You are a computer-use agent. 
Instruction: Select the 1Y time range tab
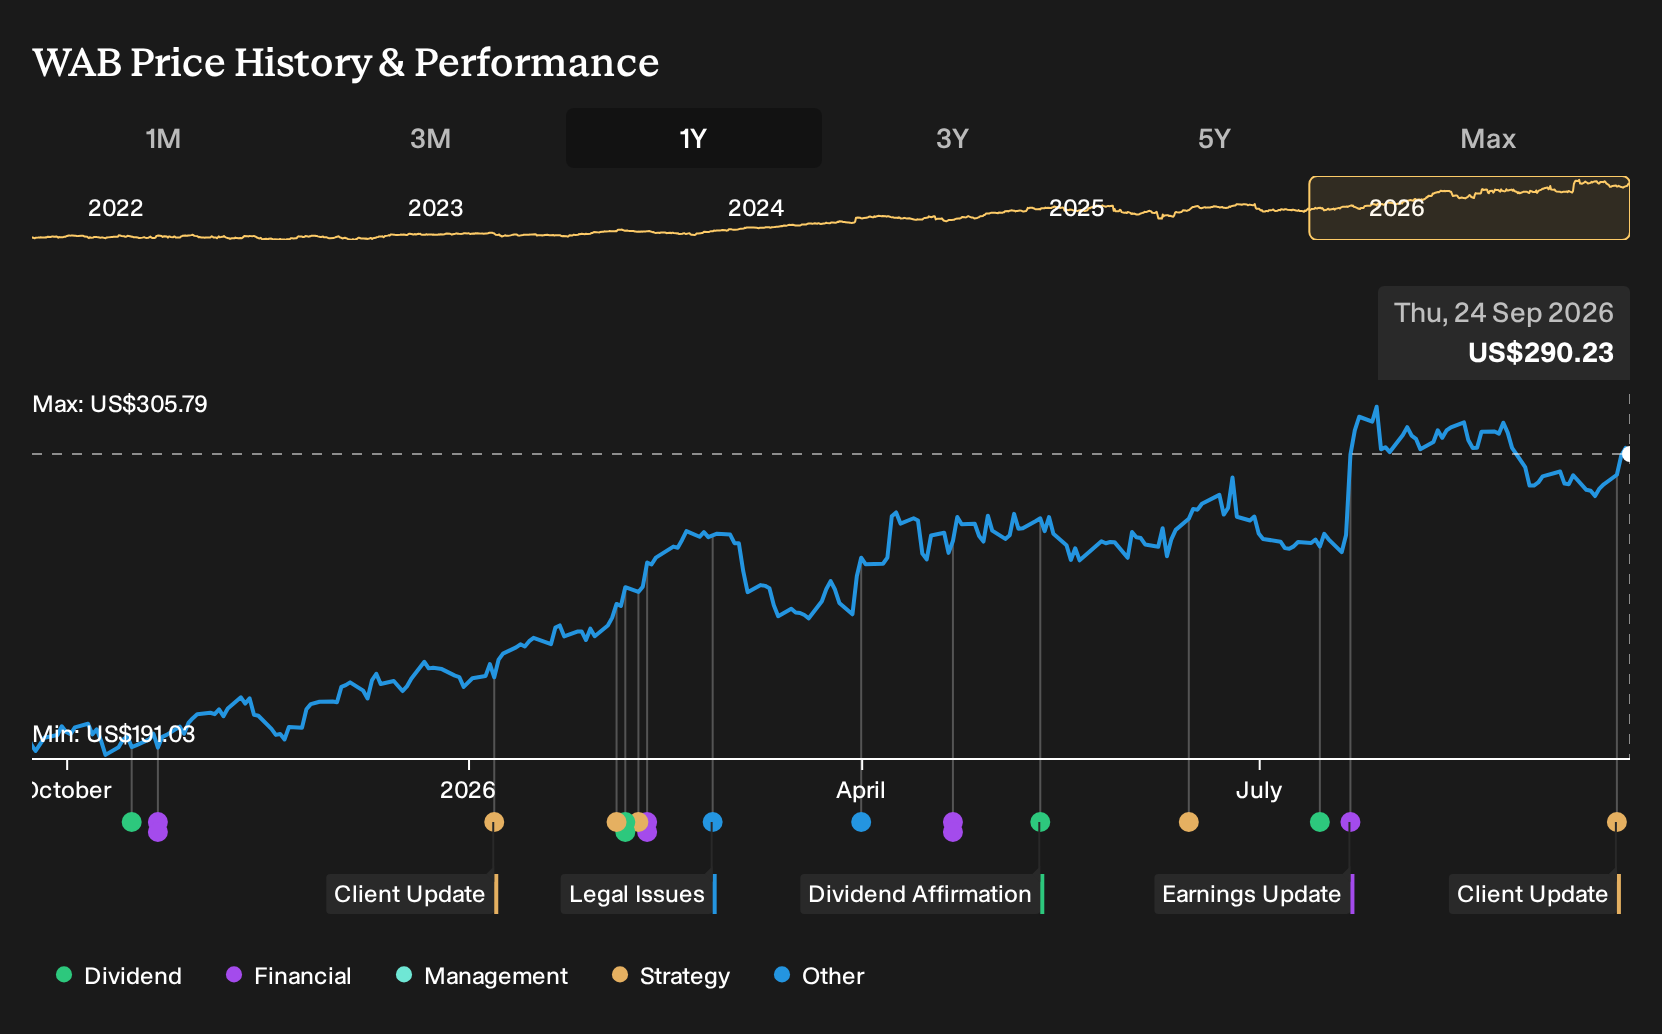(694, 138)
